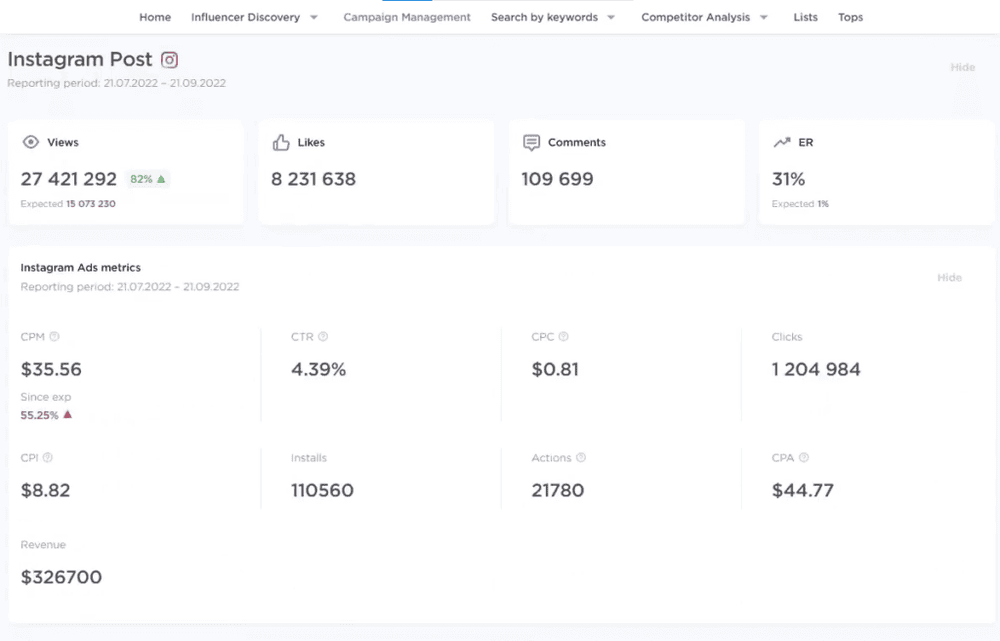This screenshot has width=1000, height=641.
Task: Open the CPA help tooltip icon
Action: point(804,458)
